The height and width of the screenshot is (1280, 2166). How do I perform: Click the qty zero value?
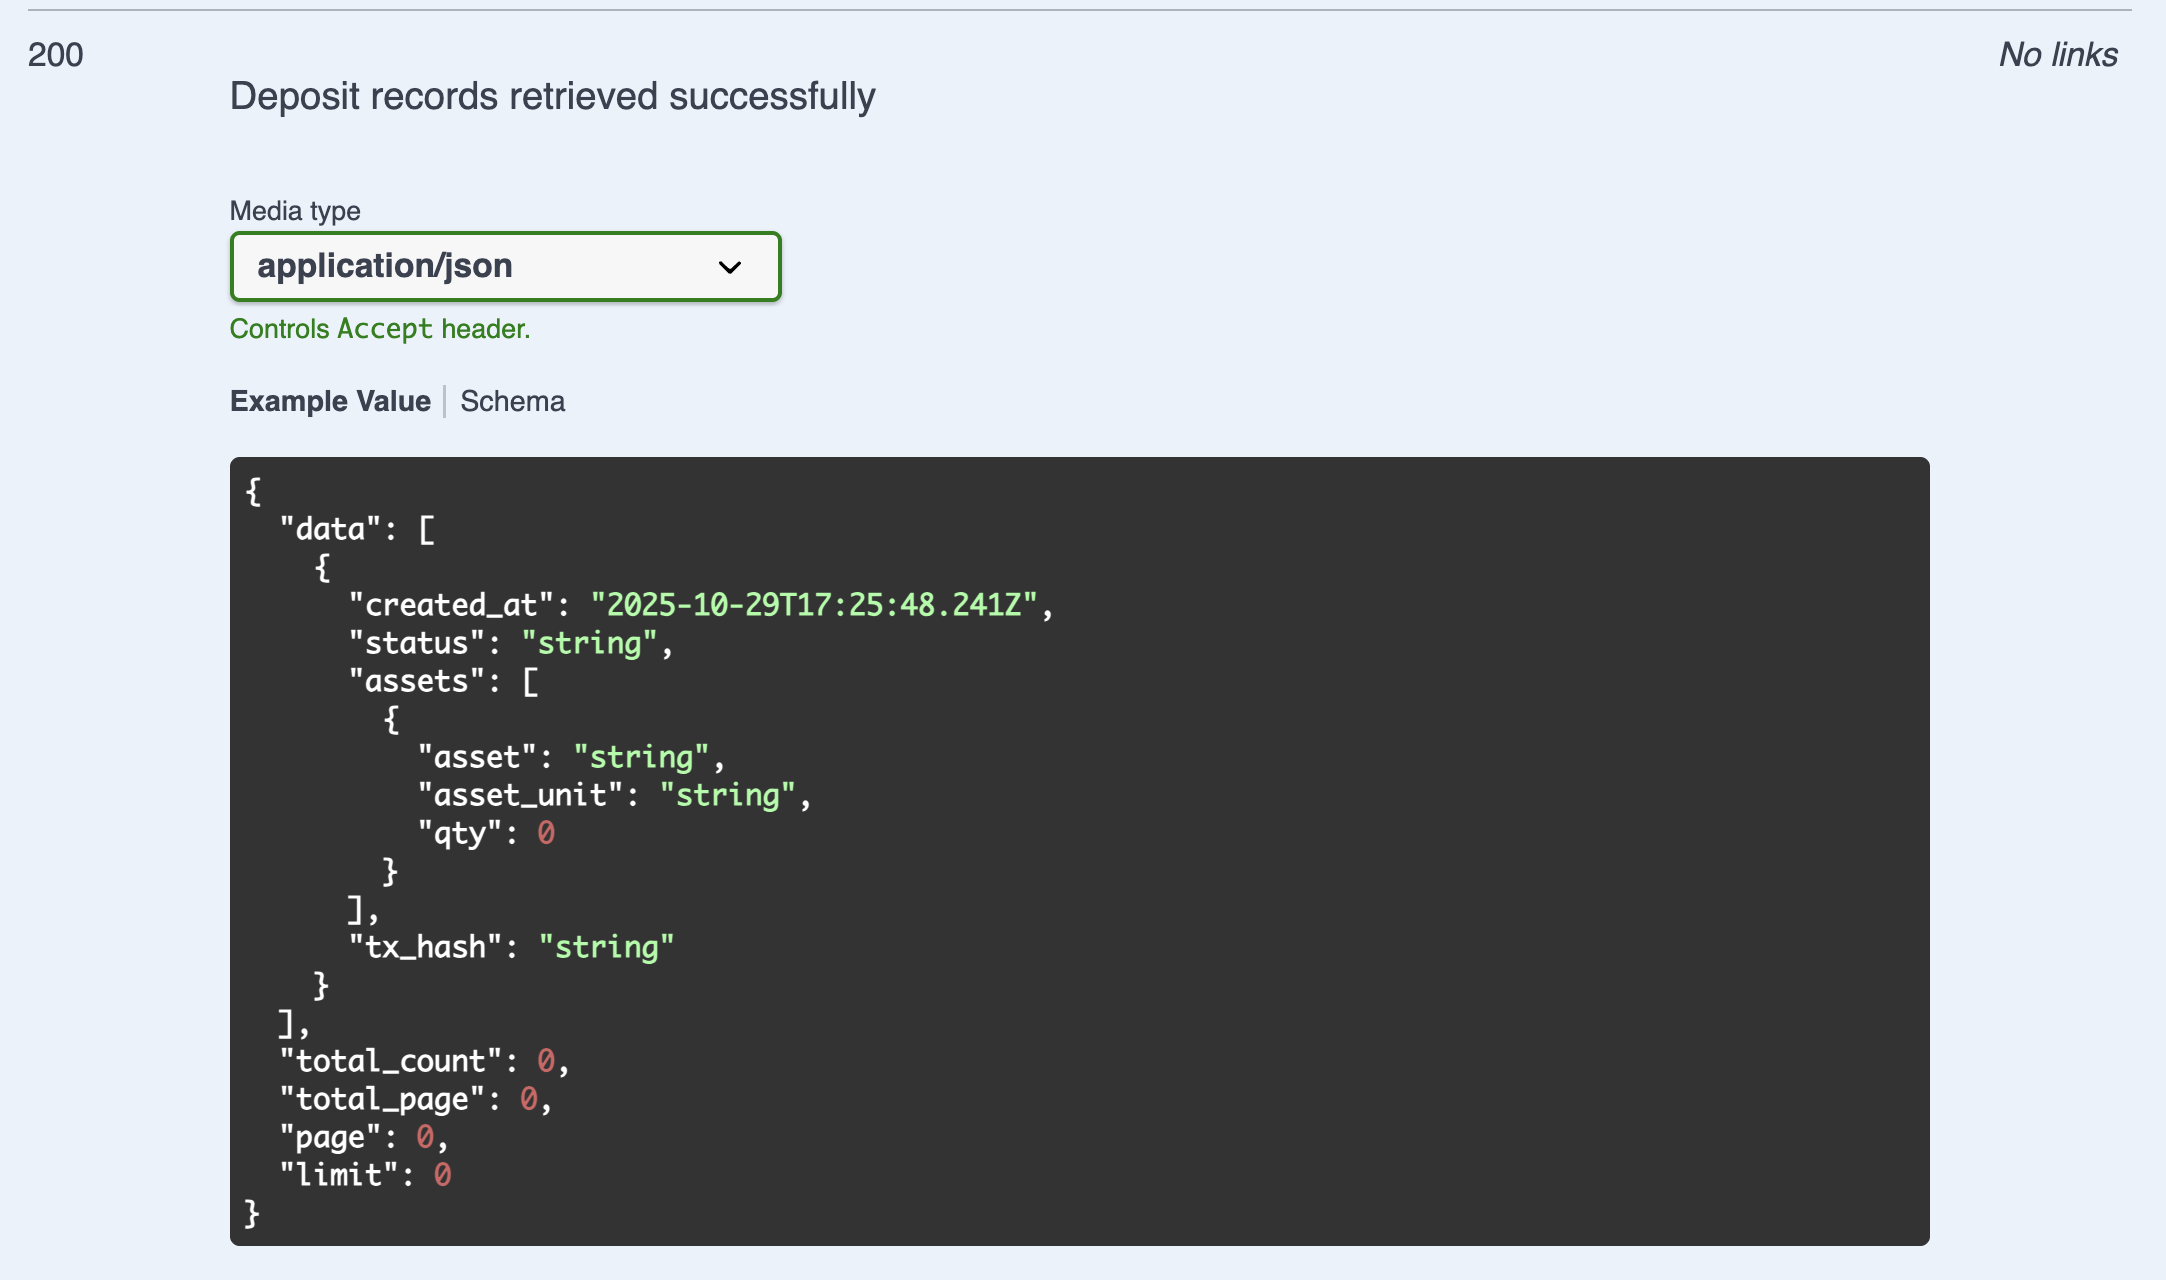546,833
